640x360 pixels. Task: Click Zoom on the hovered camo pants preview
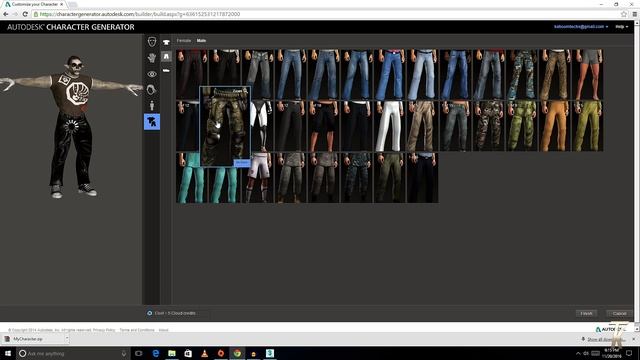pos(239,91)
